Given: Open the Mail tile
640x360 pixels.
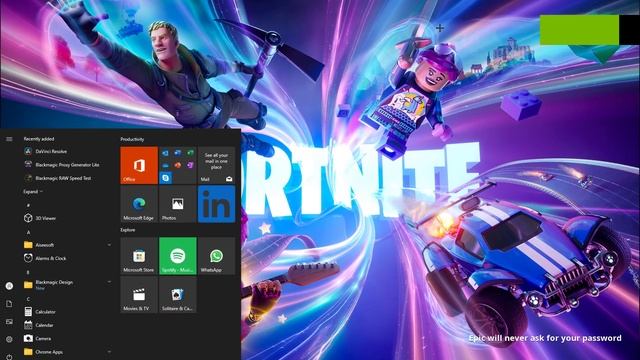Looking at the screenshot, I should 216,165.
